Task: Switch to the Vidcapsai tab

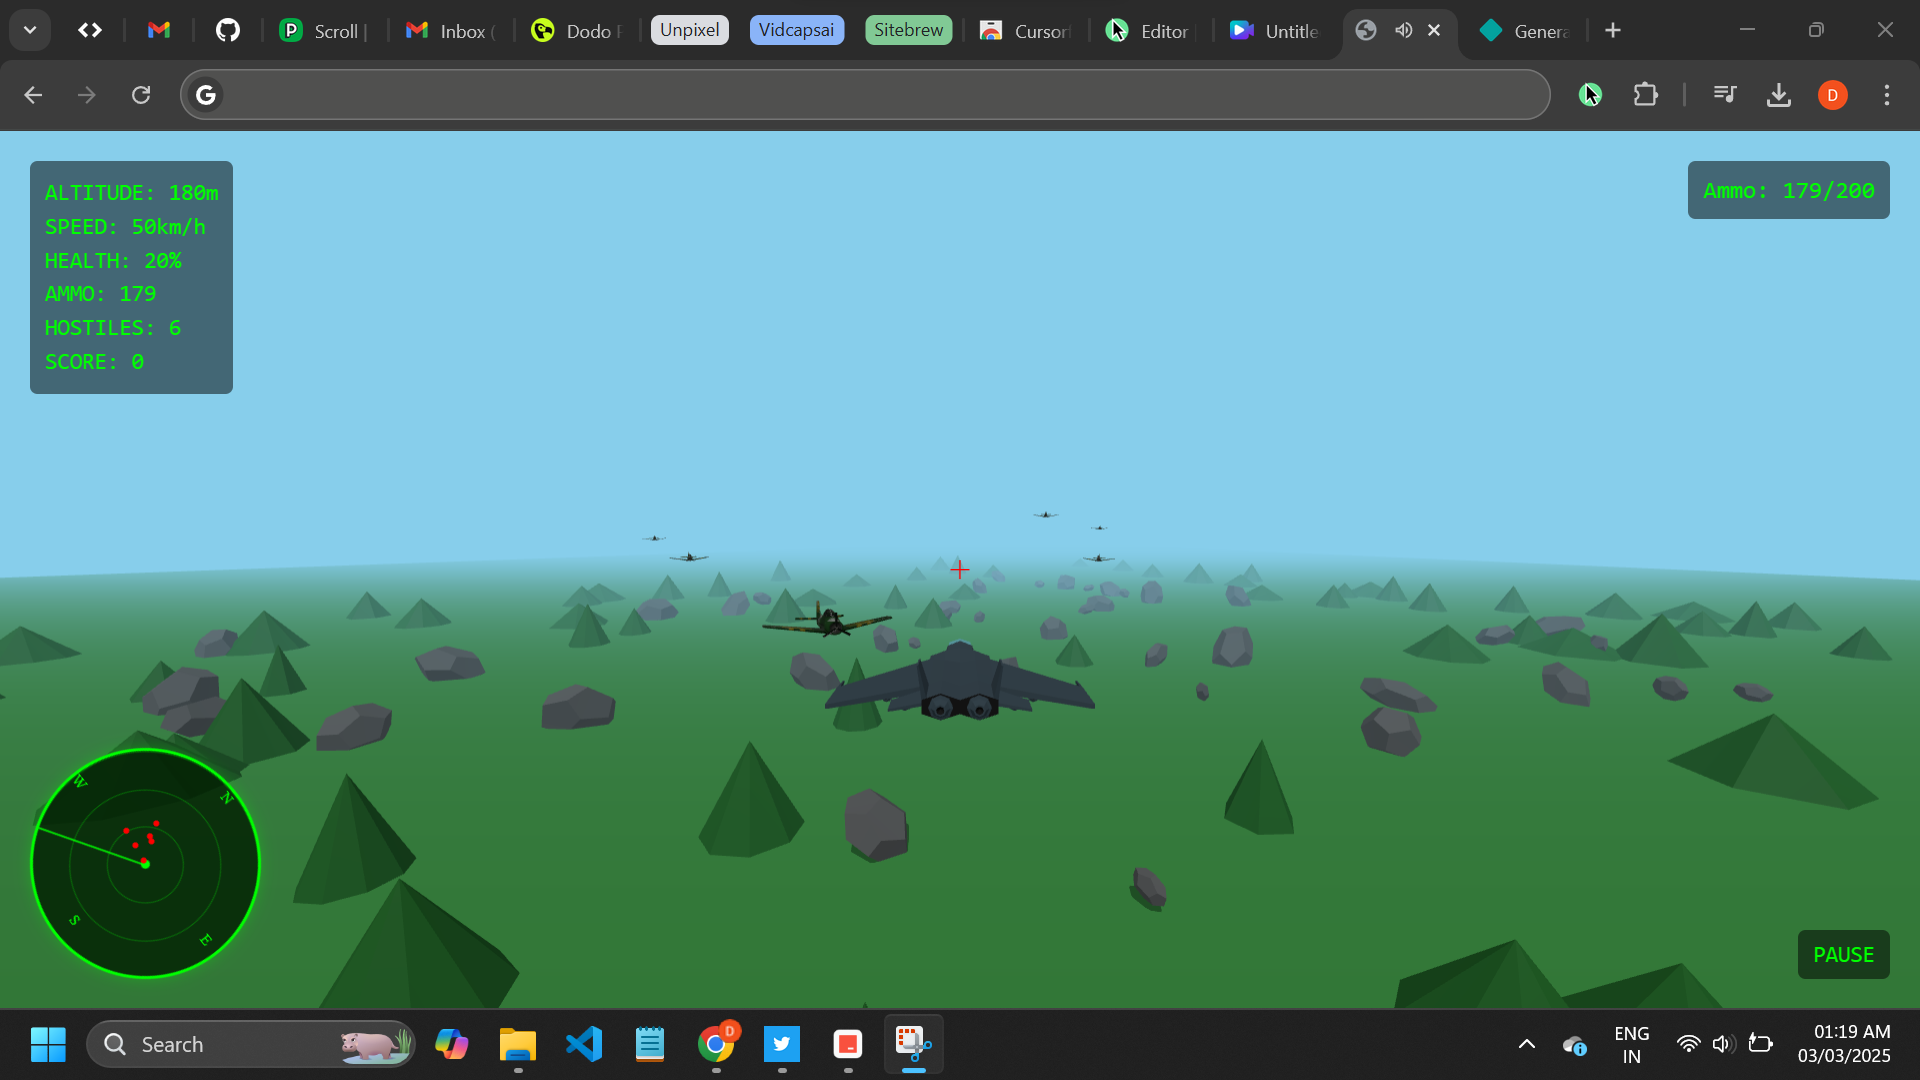Action: (x=796, y=30)
